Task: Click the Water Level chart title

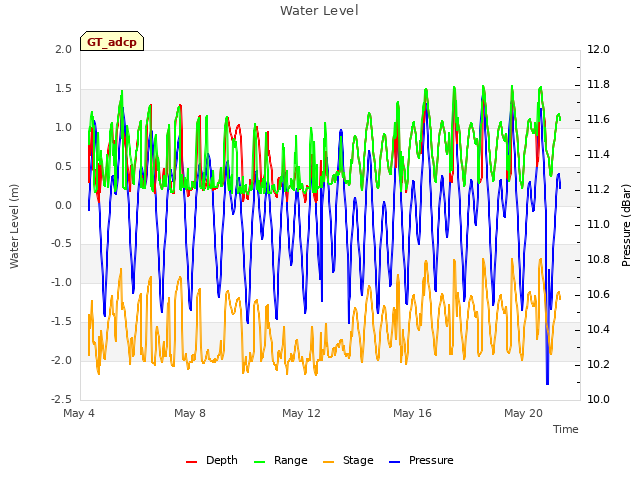Action: 319,11
